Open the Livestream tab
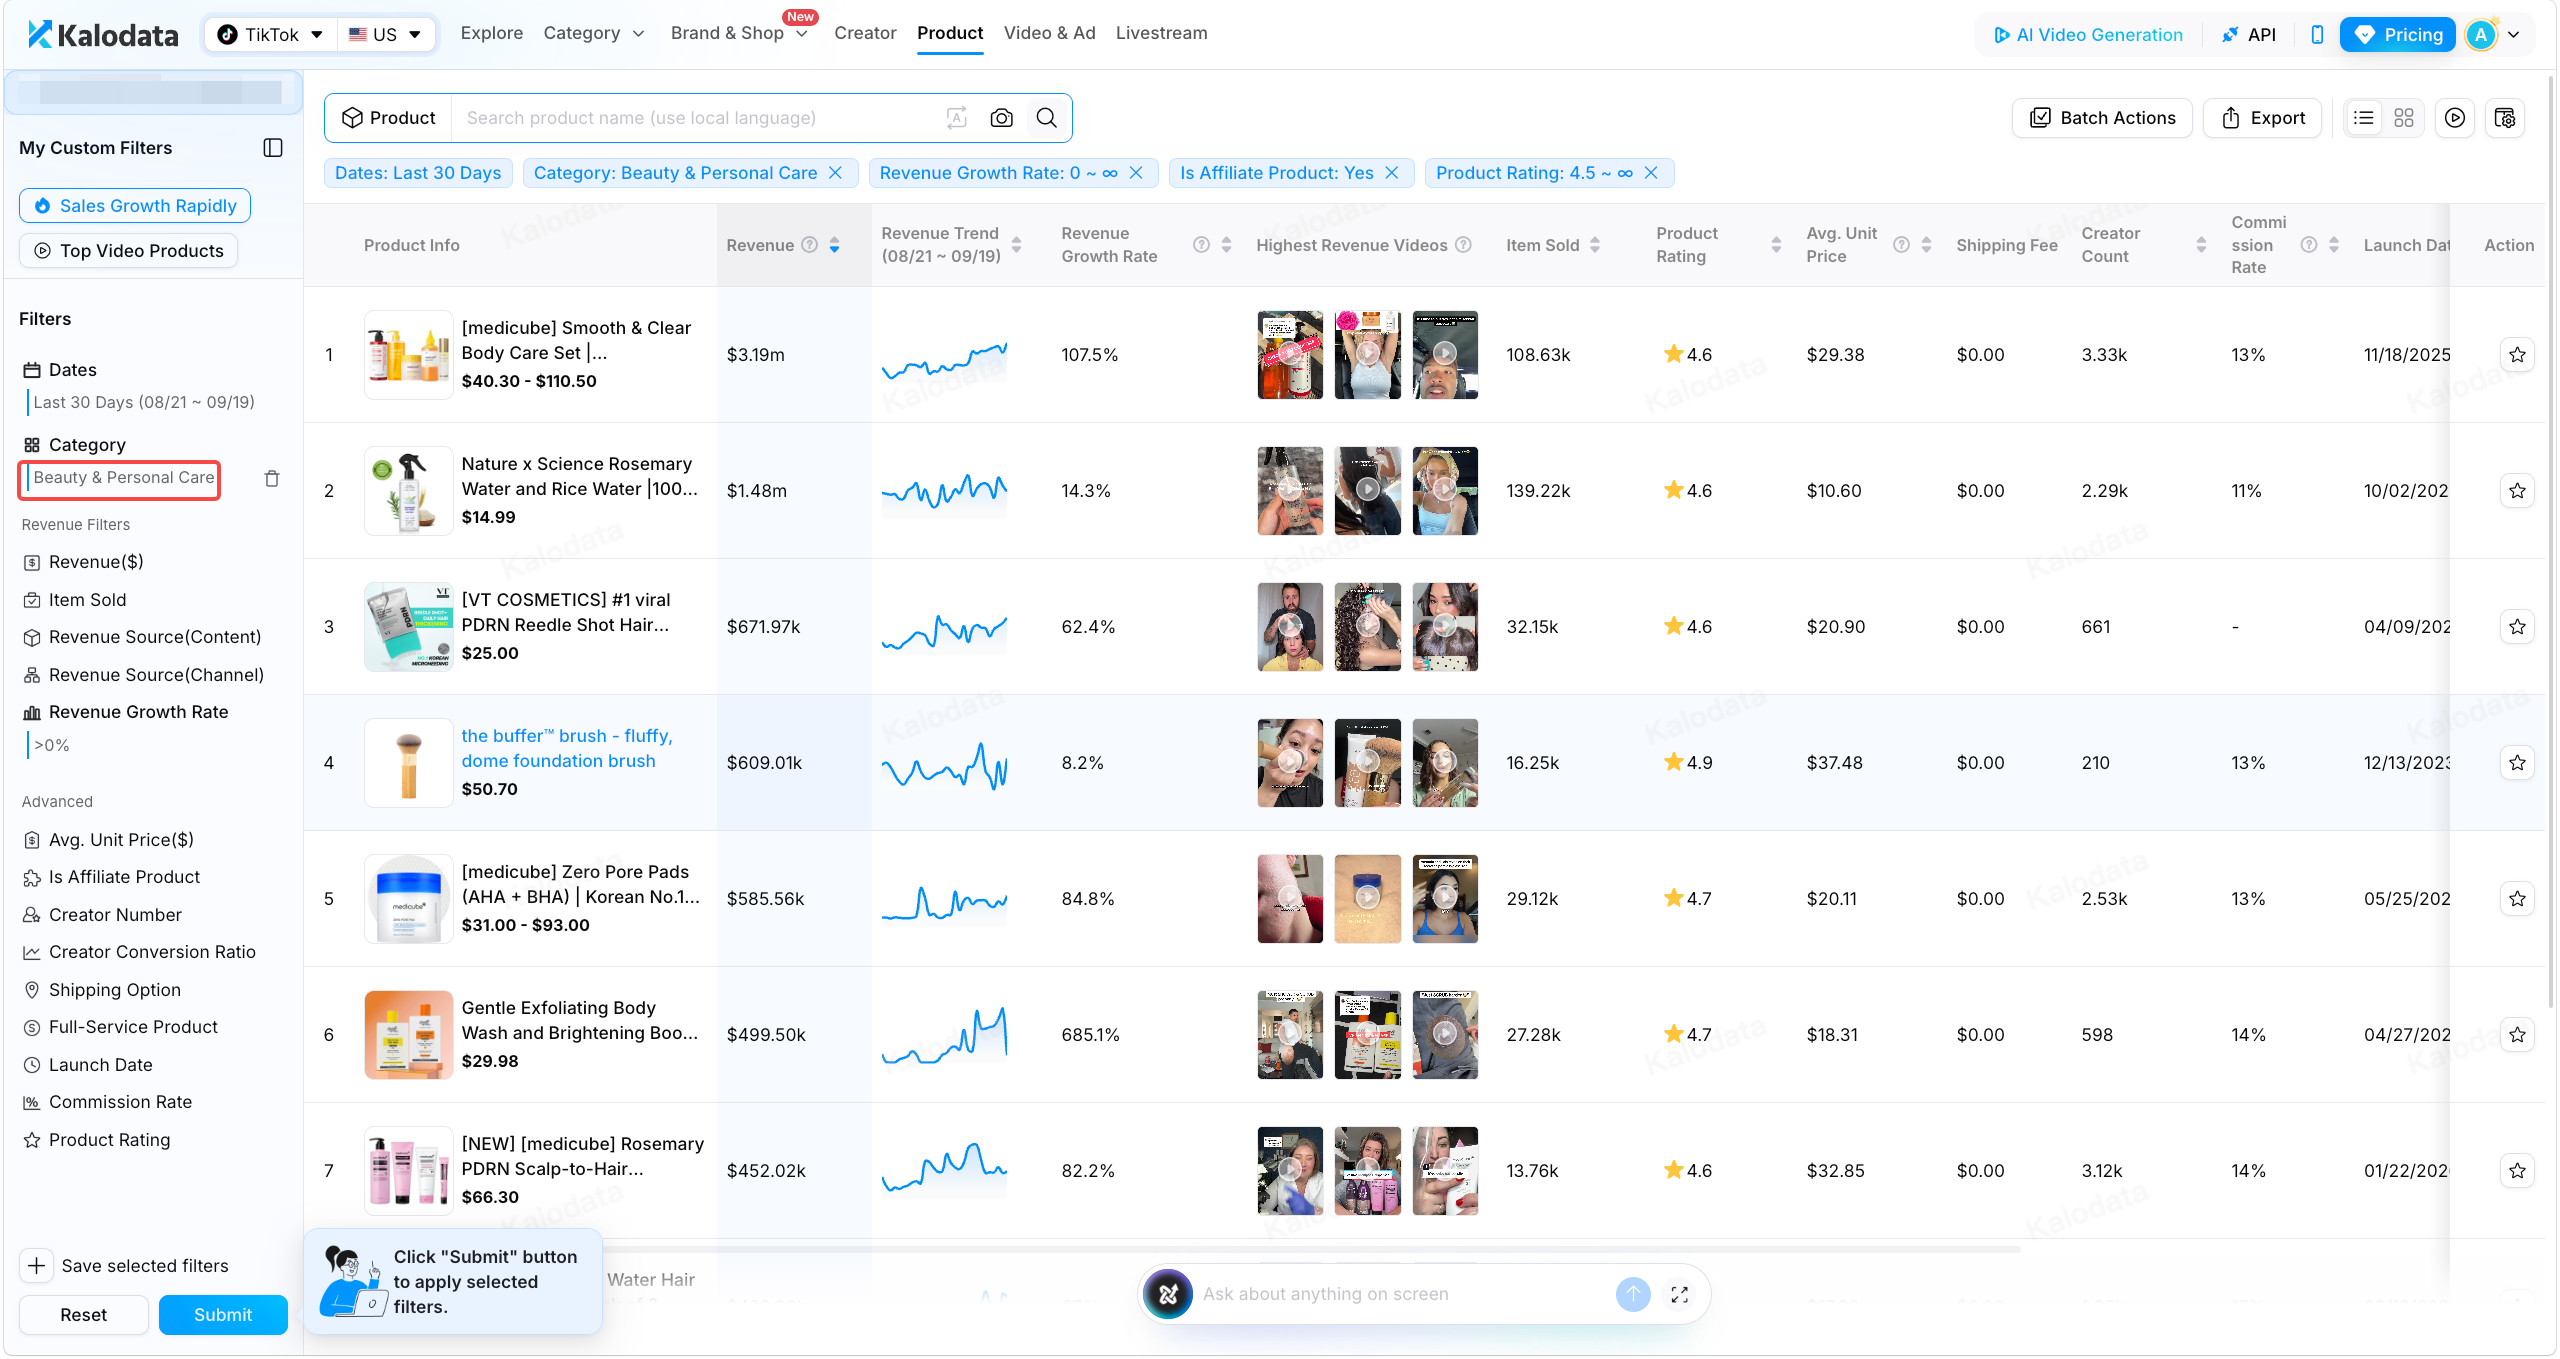2560x1359 pixels. [x=1161, y=33]
